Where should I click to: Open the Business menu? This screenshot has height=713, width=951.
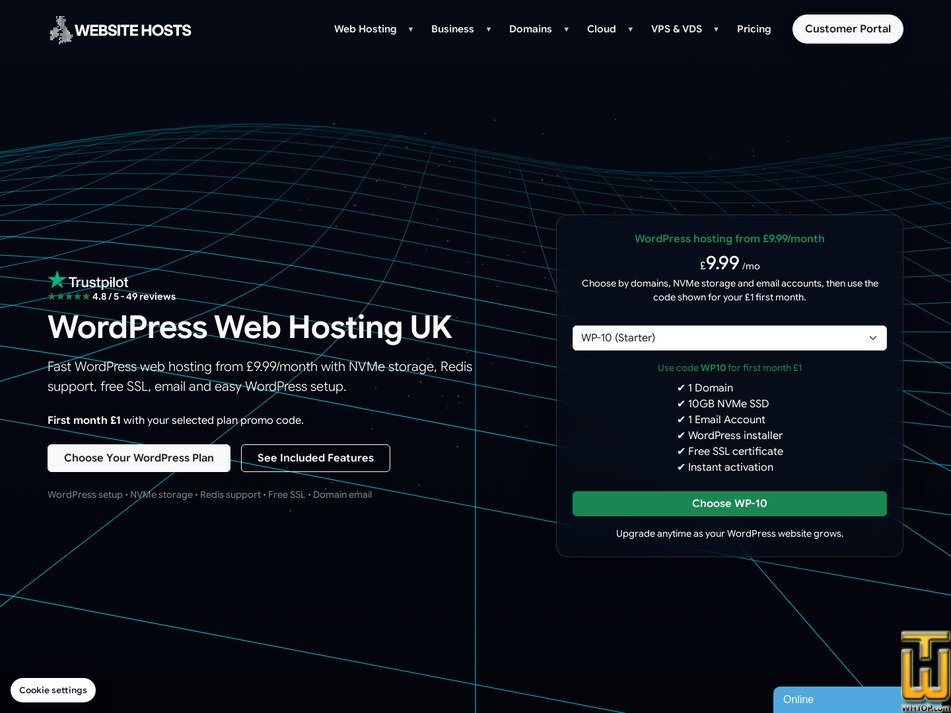coord(452,29)
